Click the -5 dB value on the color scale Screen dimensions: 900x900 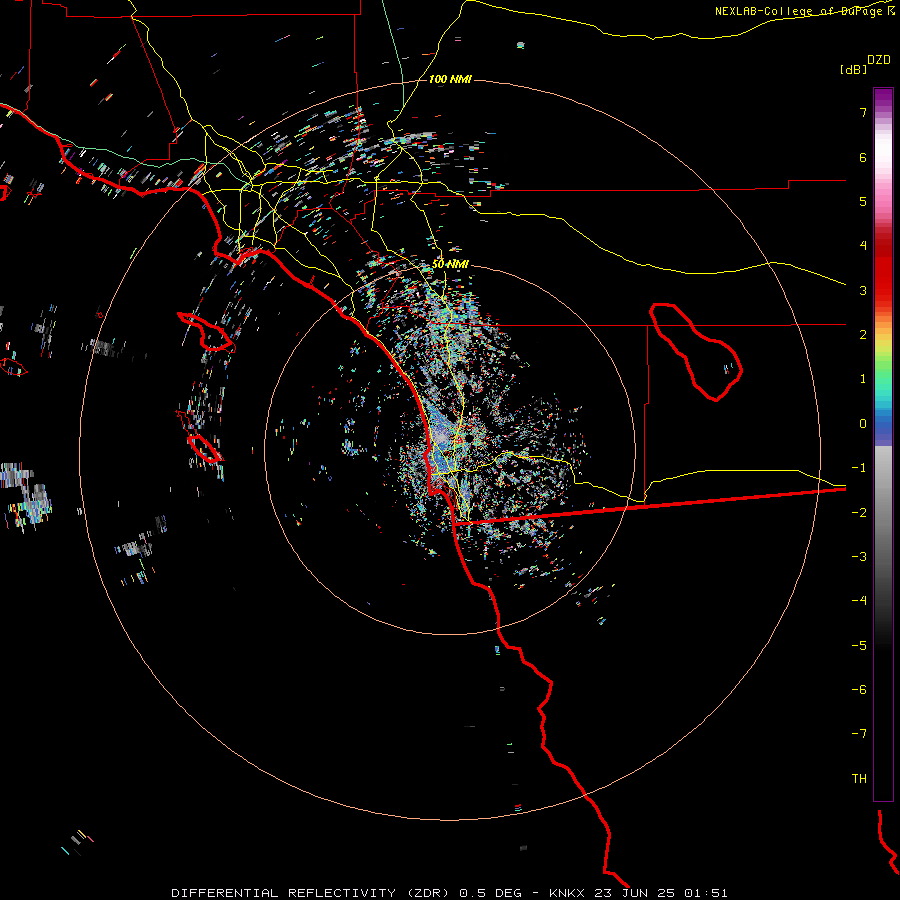[859, 645]
